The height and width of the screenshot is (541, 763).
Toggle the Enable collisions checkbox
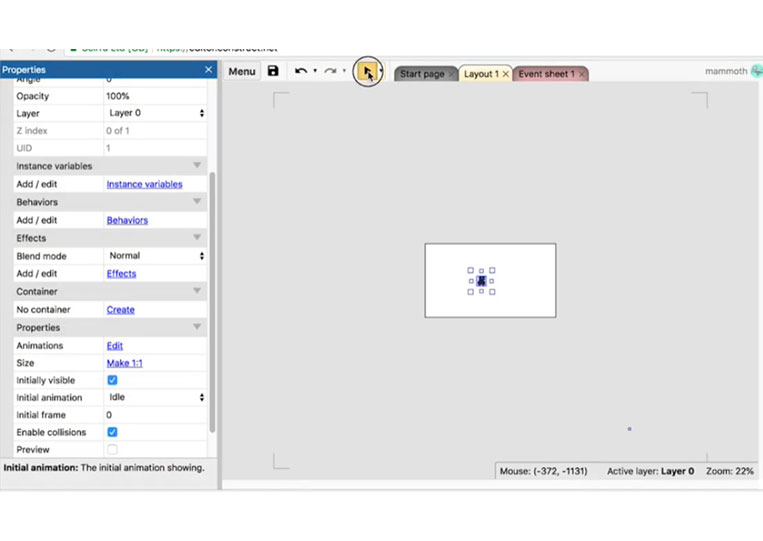click(112, 432)
